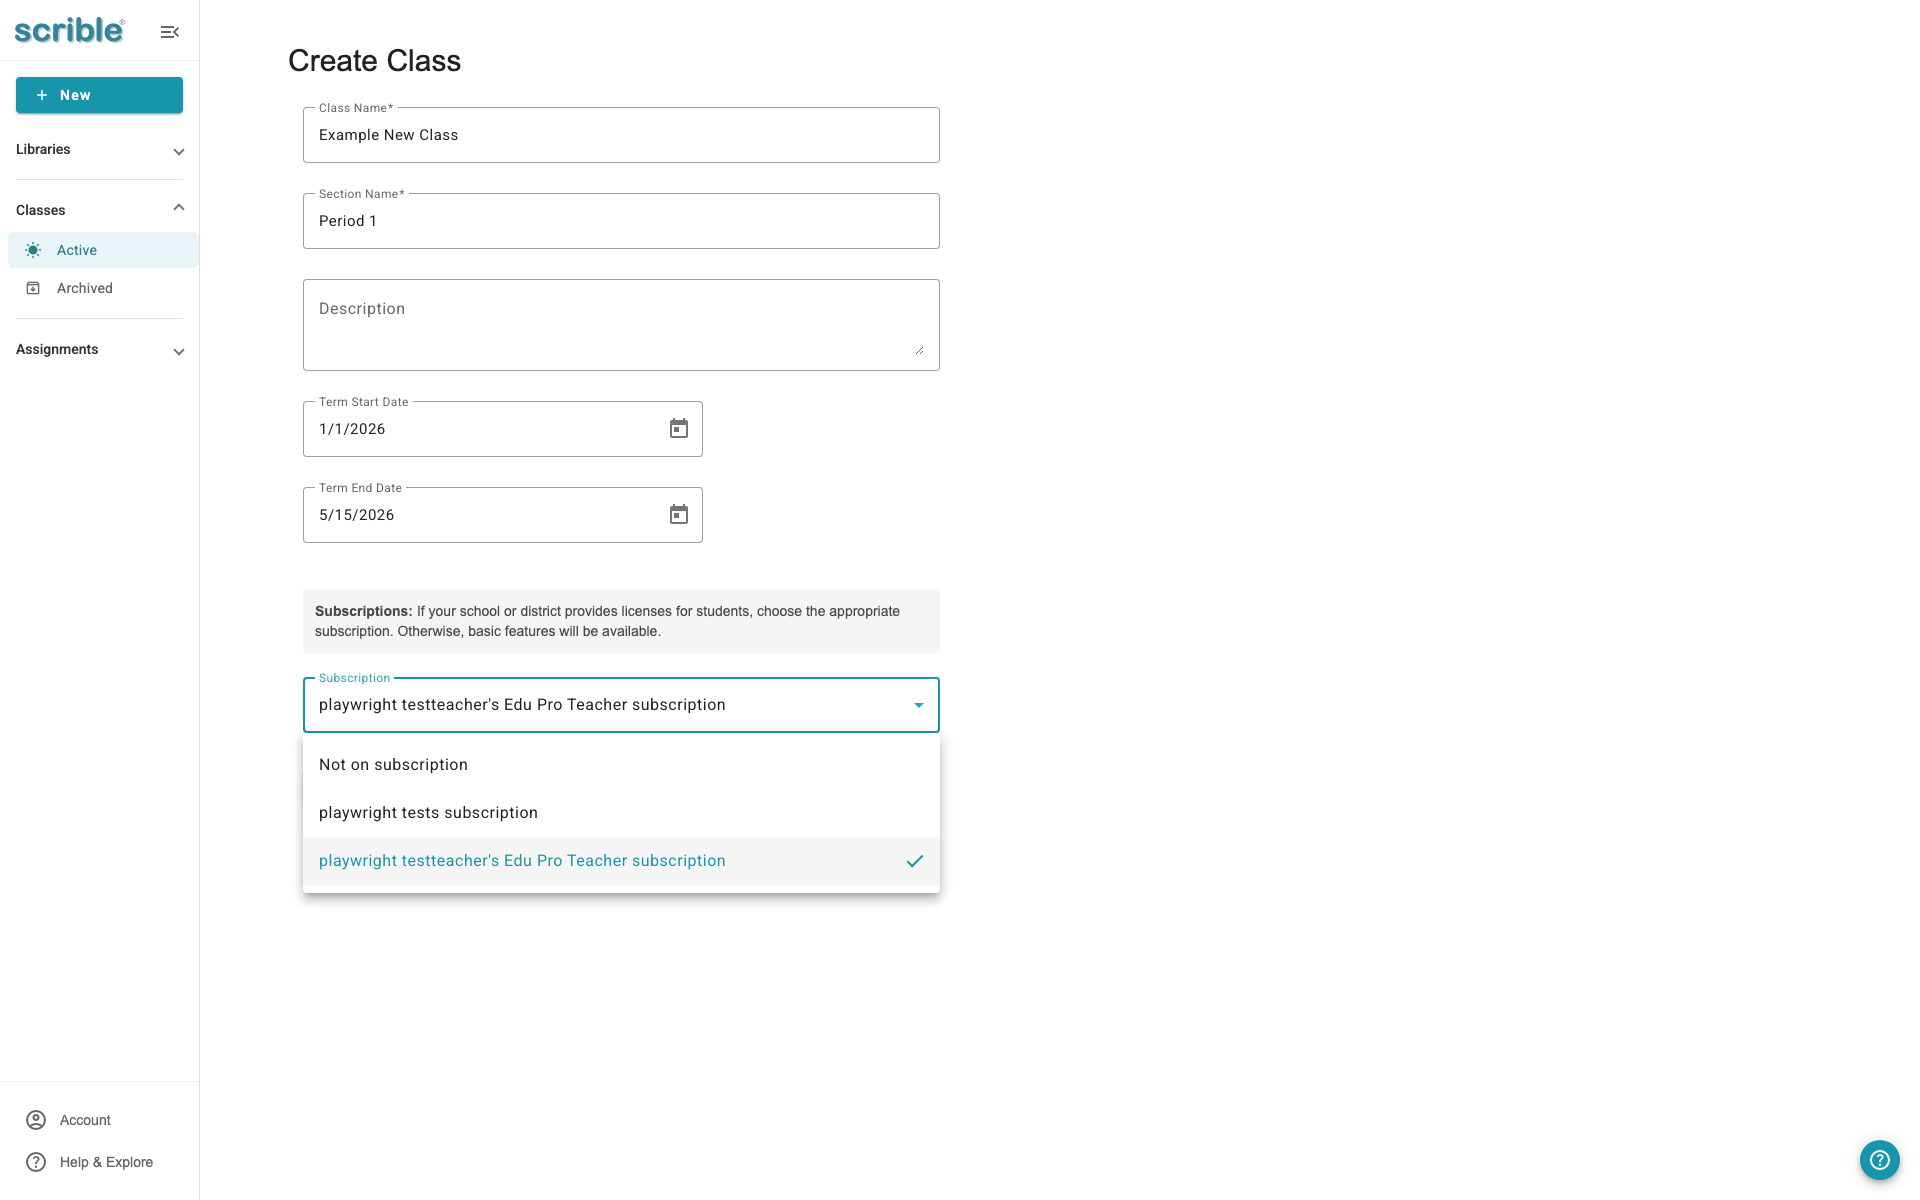
Task: Click the sun icon next to Active
Action: [33, 250]
